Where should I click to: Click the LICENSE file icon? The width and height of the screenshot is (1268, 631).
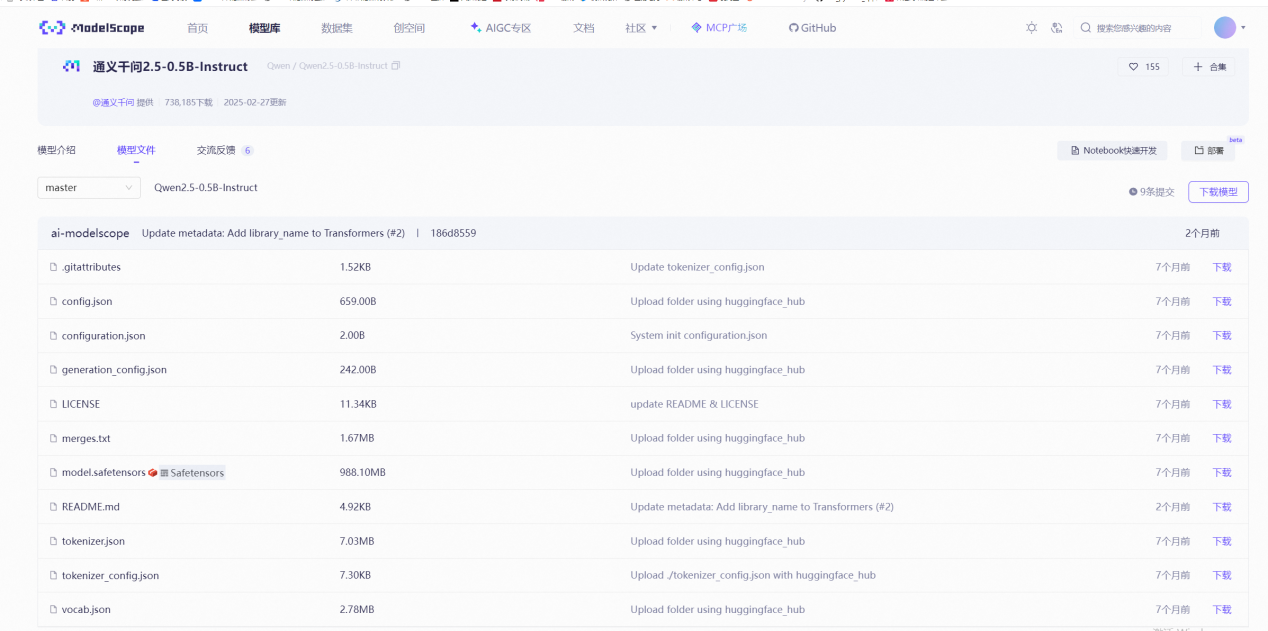pyautogui.click(x=54, y=404)
